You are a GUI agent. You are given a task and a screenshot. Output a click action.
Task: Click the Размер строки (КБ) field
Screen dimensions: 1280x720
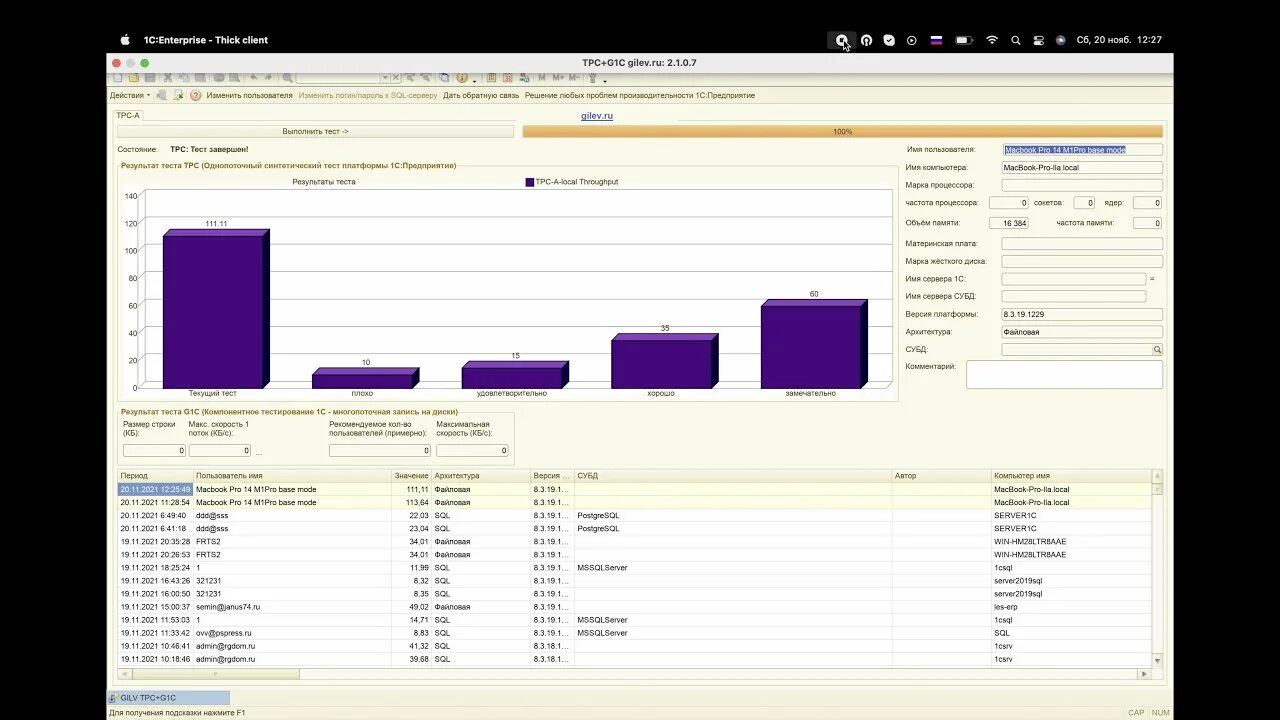click(154, 451)
